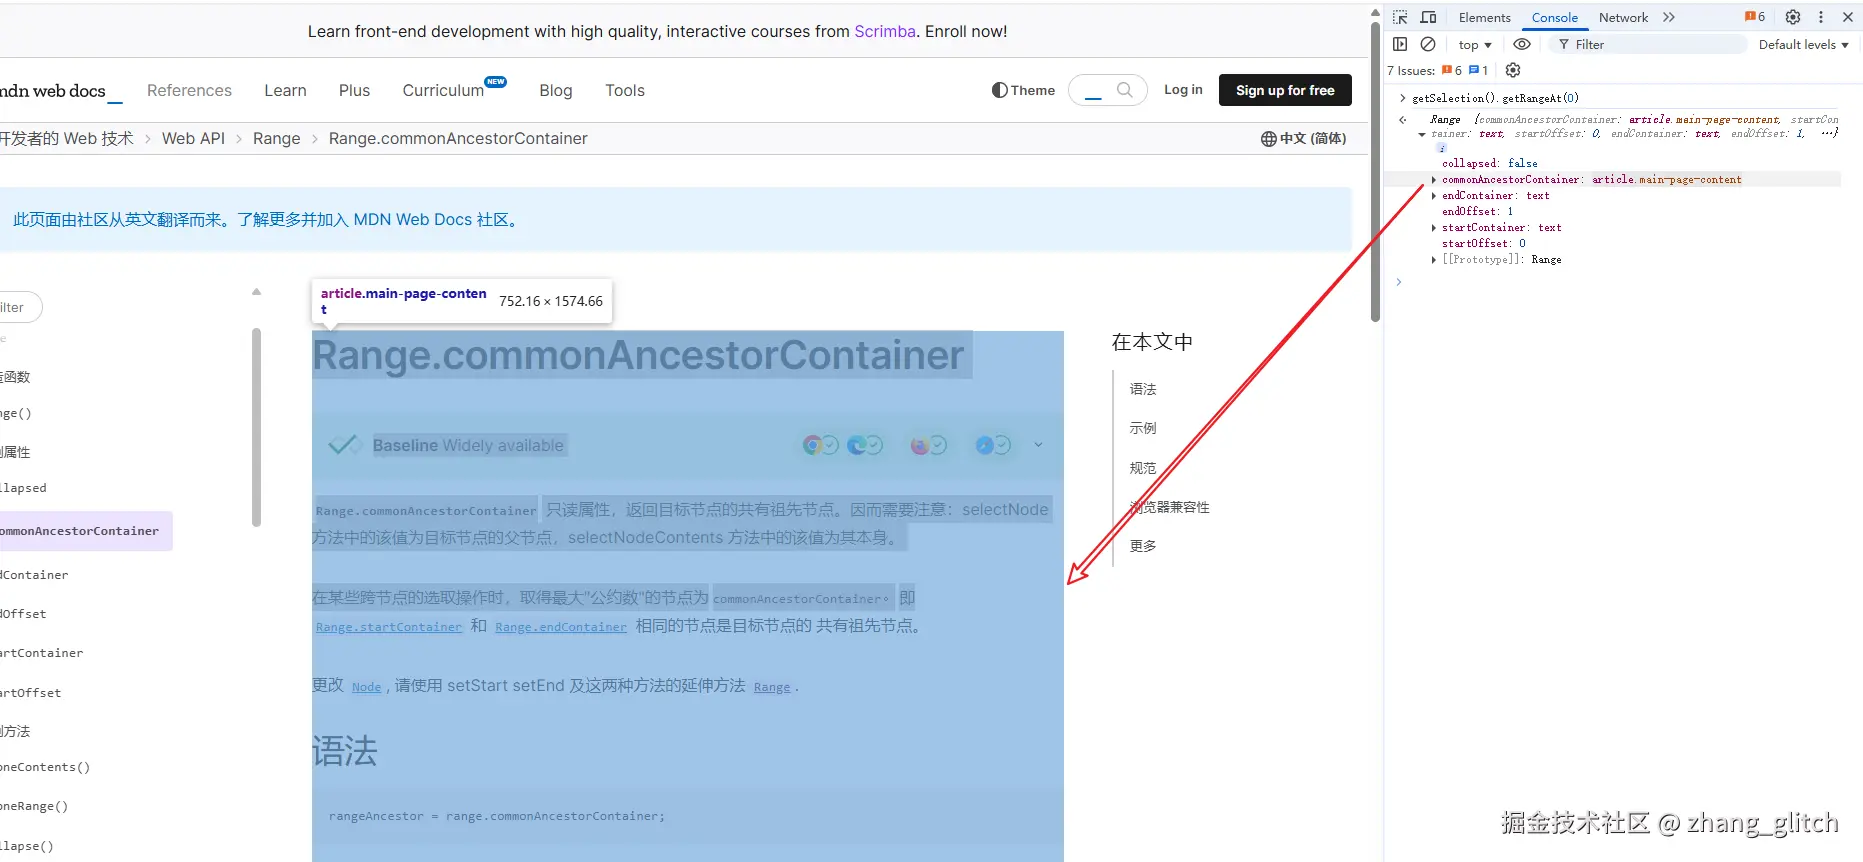
Task: Activate the DevTools inspect element picker
Action: coord(1400,17)
